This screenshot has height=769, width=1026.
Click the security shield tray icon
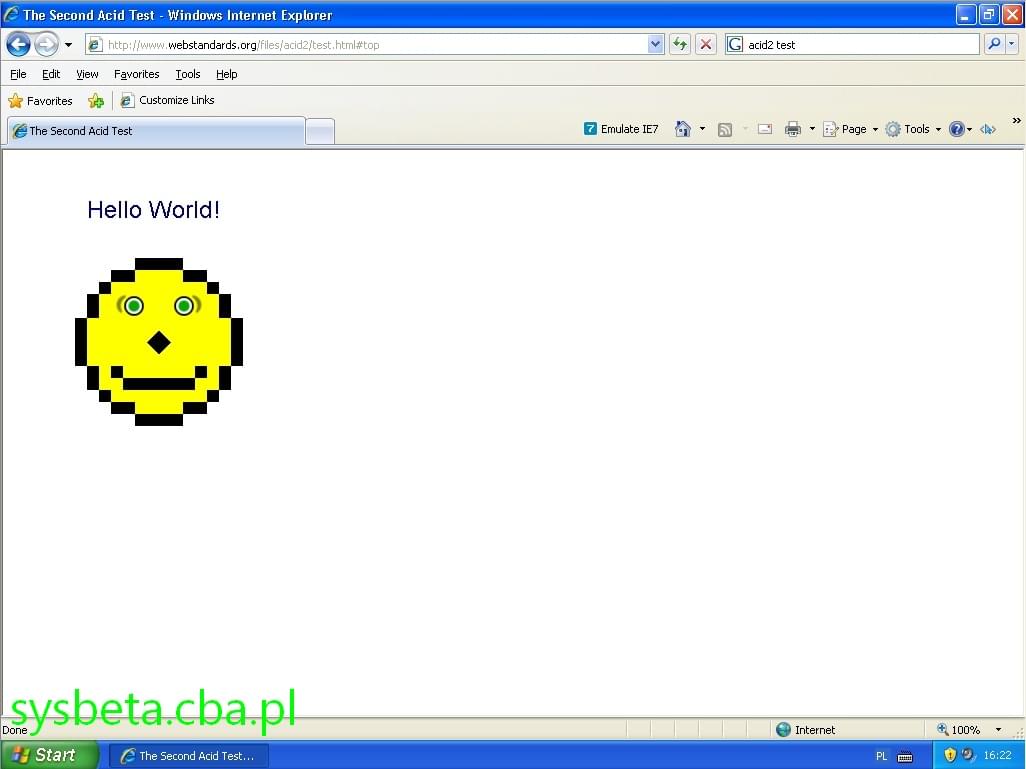[950, 755]
